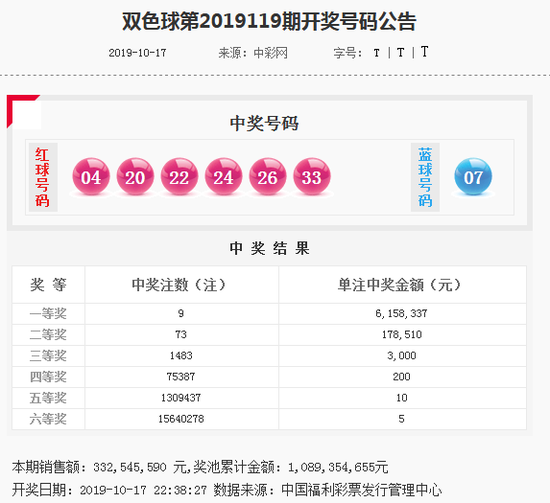This screenshot has width=550, height=503.
Task: Click the 一等奖 row label
Action: point(48,314)
